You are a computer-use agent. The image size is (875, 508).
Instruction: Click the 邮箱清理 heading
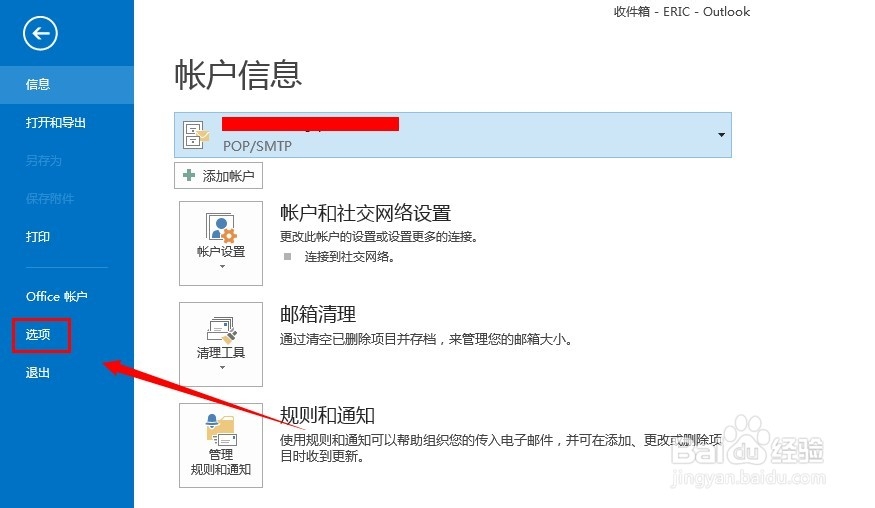[x=318, y=314]
